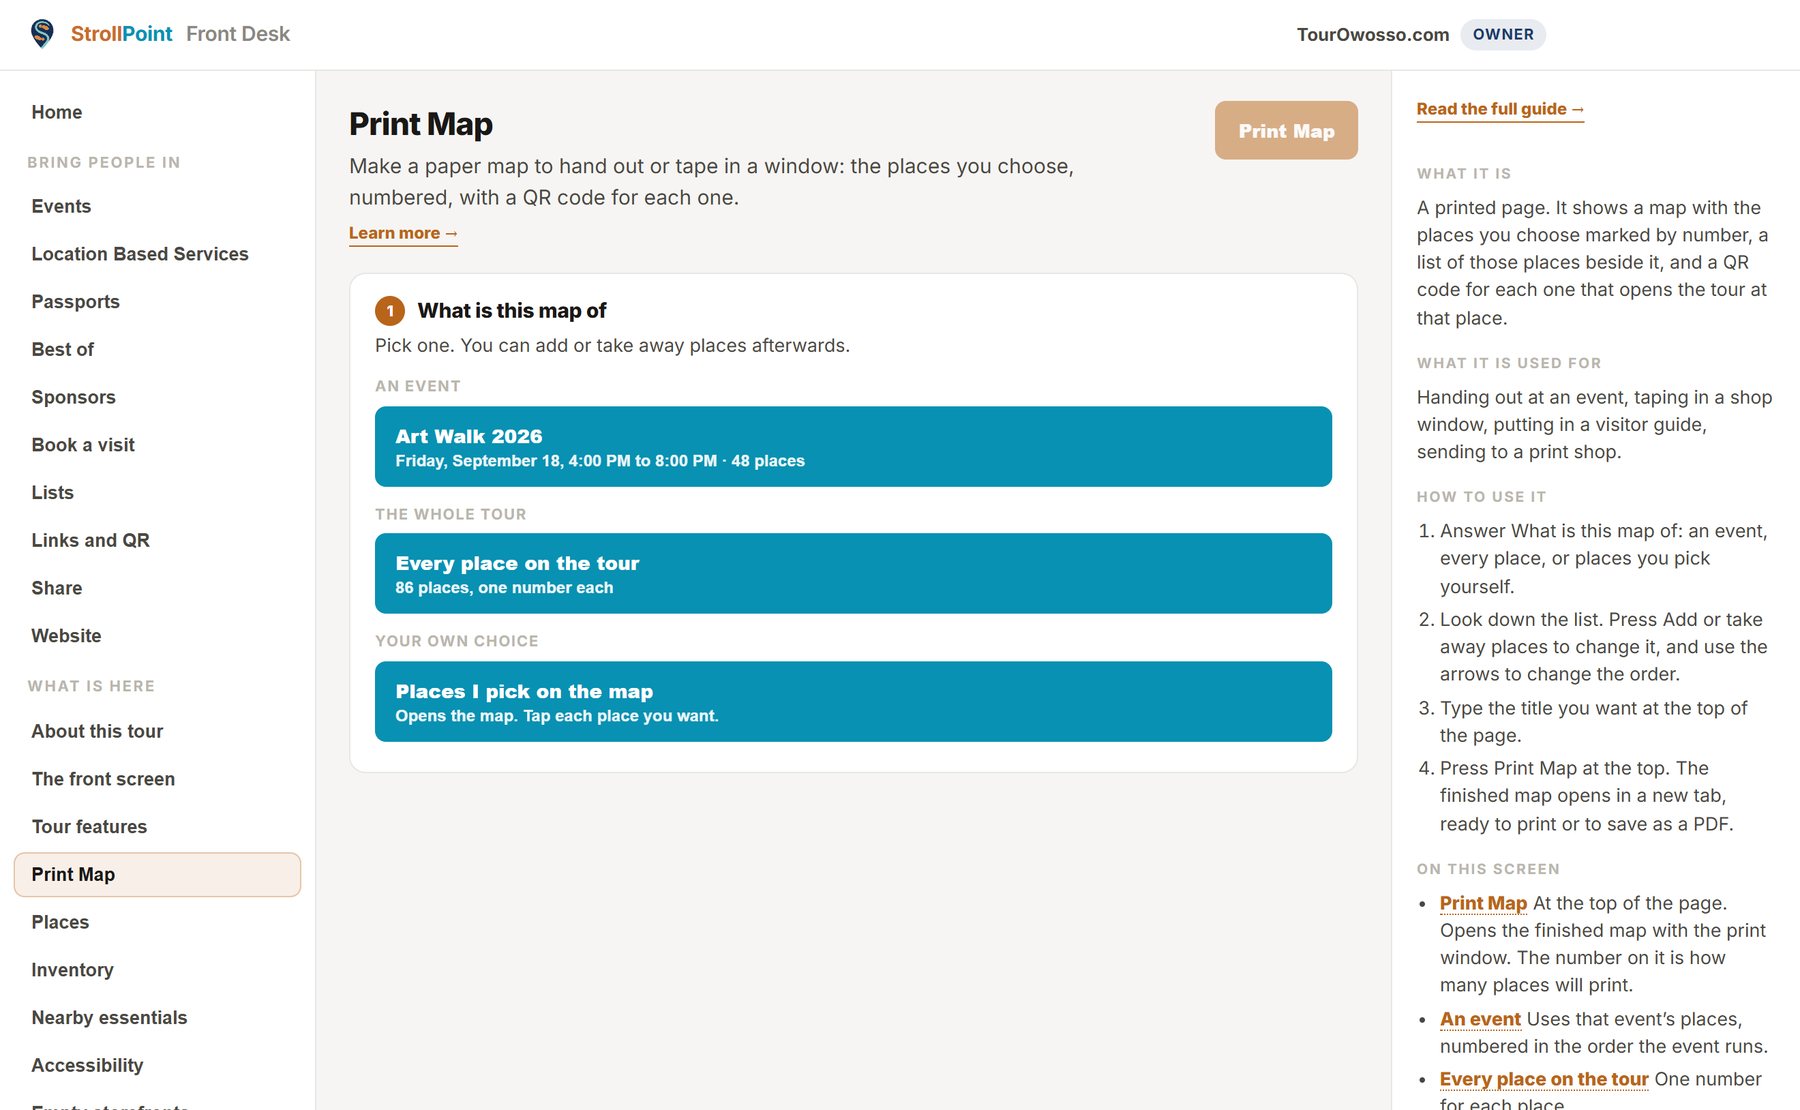Click TourOwosso.com site name
Viewport: 1800px width, 1110px height.
tap(1373, 34)
